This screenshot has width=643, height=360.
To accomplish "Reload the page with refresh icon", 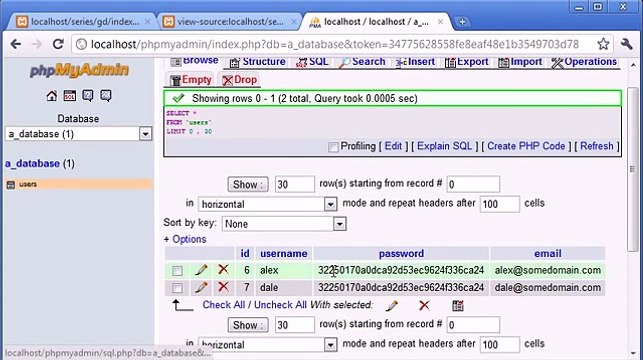I will click(x=58, y=44).
